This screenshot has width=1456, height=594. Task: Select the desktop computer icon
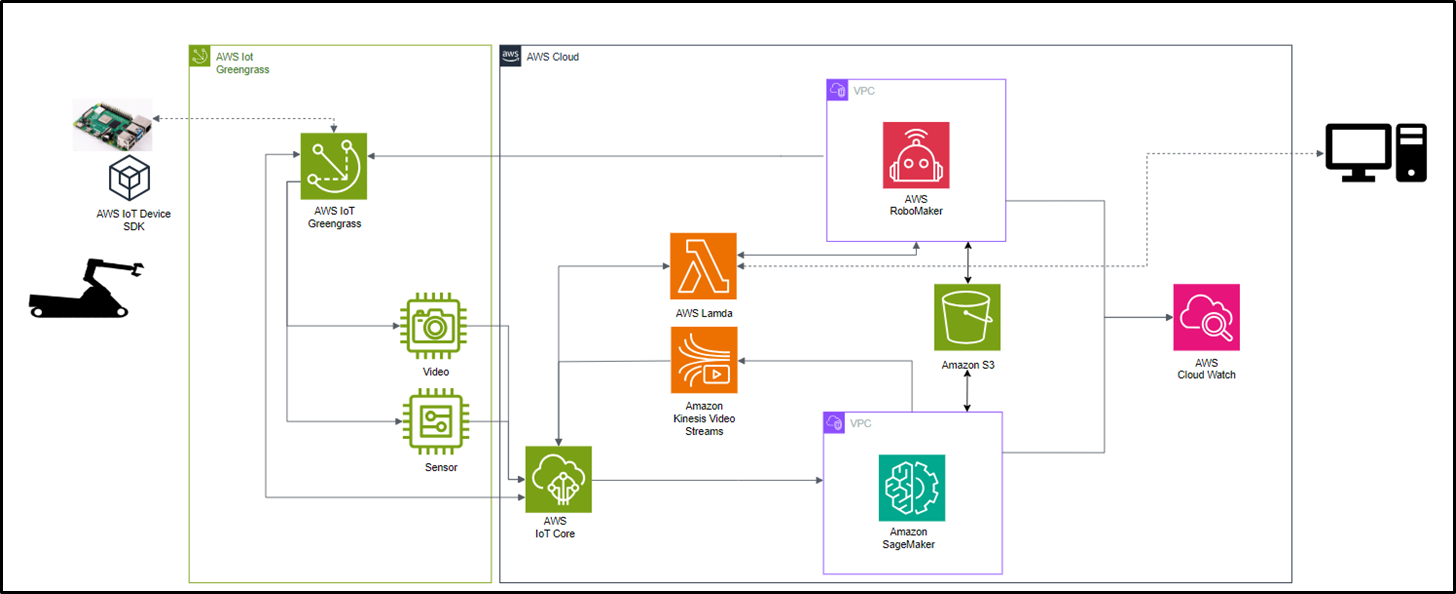click(x=1375, y=153)
